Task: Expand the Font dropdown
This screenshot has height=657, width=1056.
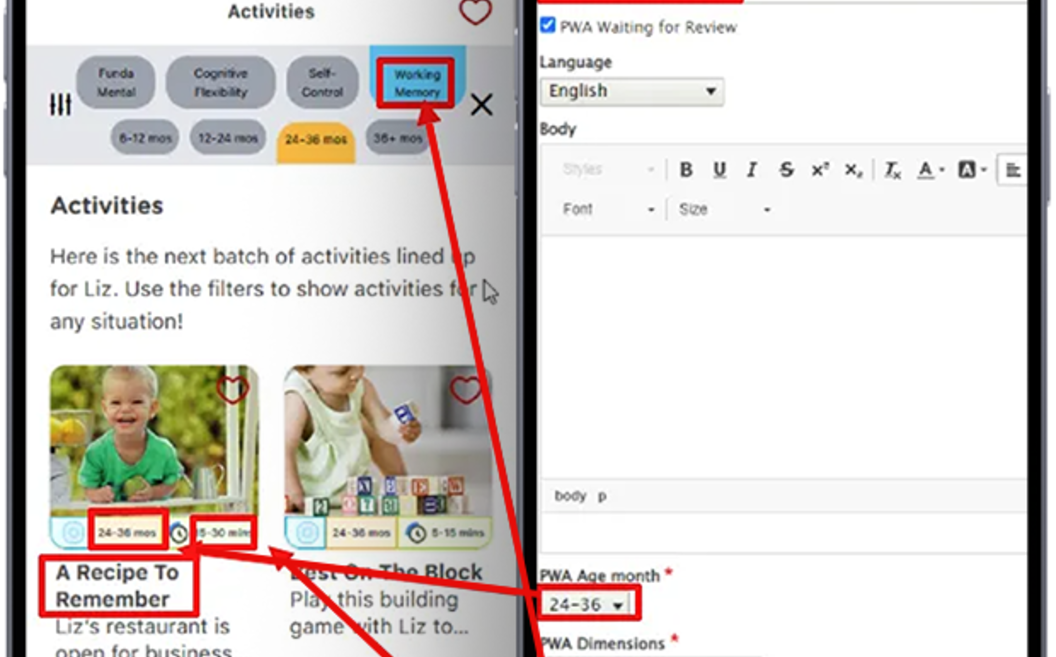Action: (x=608, y=210)
